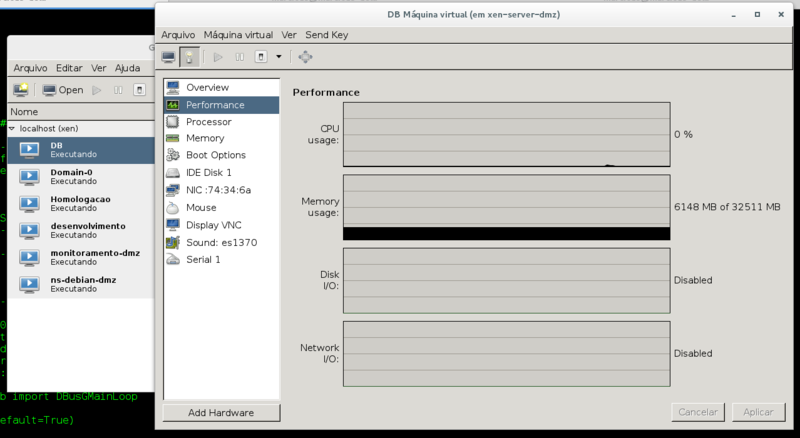Click the Network I/O graph
800x438 pixels.
tap(507, 353)
